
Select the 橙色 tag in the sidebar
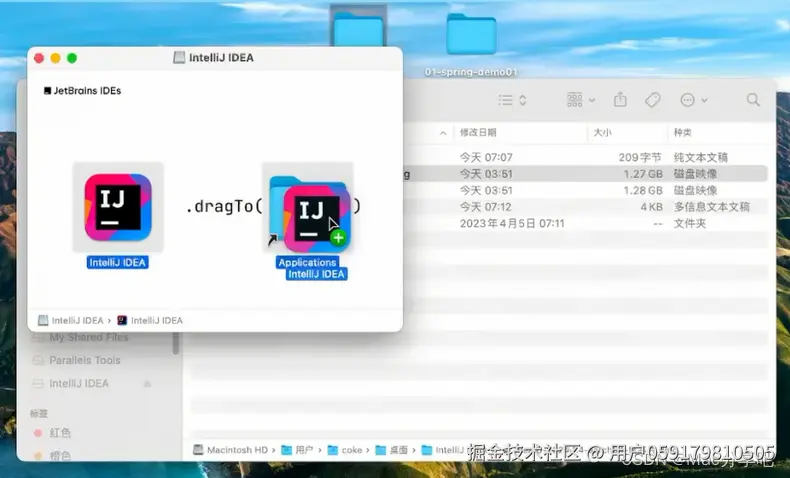point(52,456)
